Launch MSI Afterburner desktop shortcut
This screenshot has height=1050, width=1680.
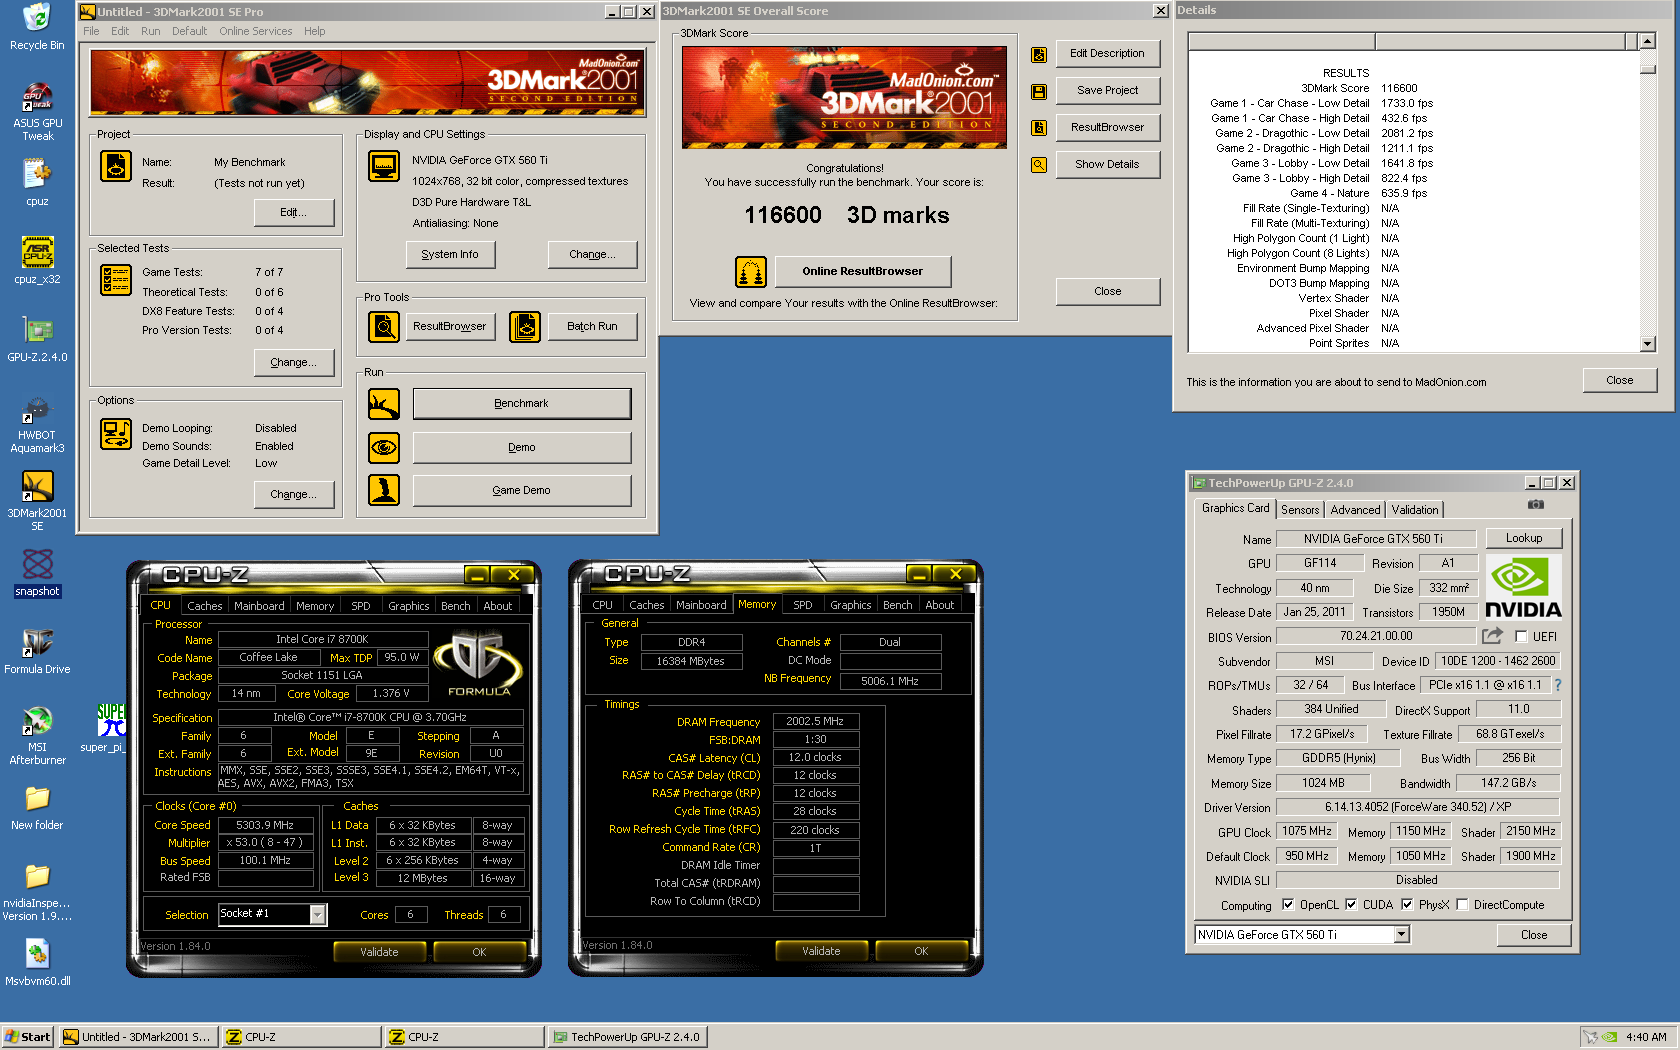37,735
